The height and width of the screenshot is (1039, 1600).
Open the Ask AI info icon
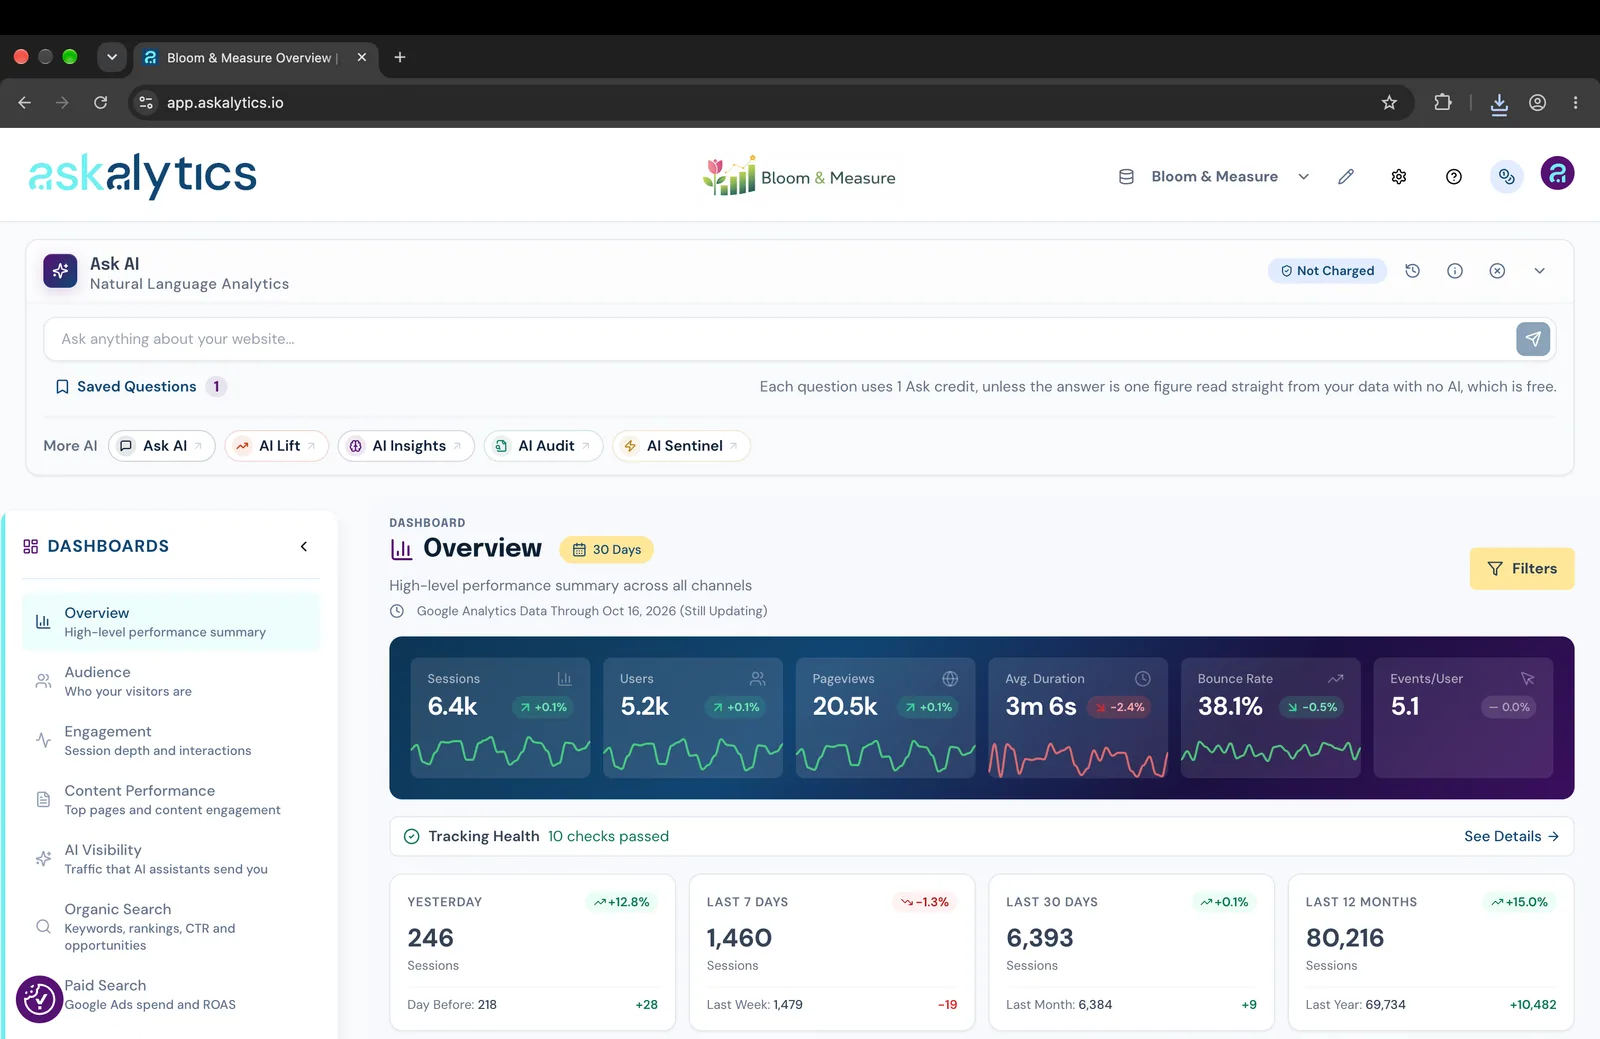point(1455,271)
